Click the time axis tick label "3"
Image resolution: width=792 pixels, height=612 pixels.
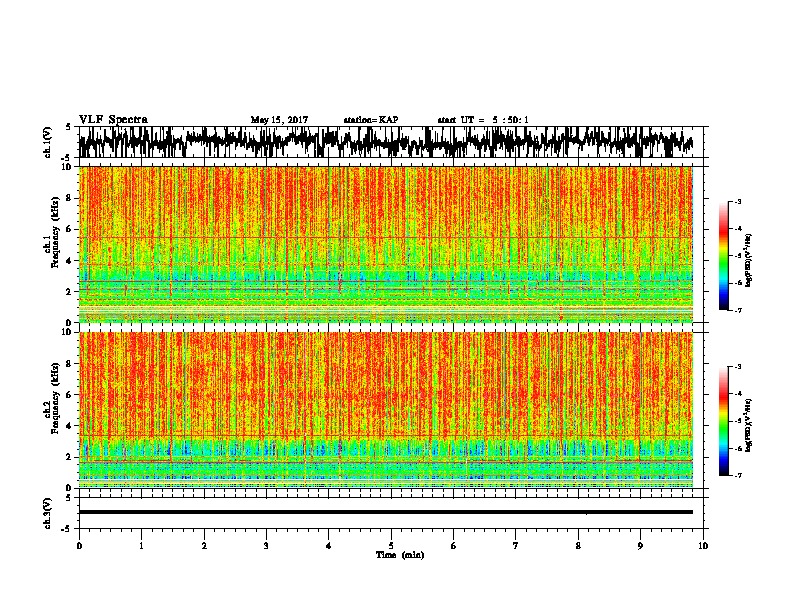[x=266, y=546]
